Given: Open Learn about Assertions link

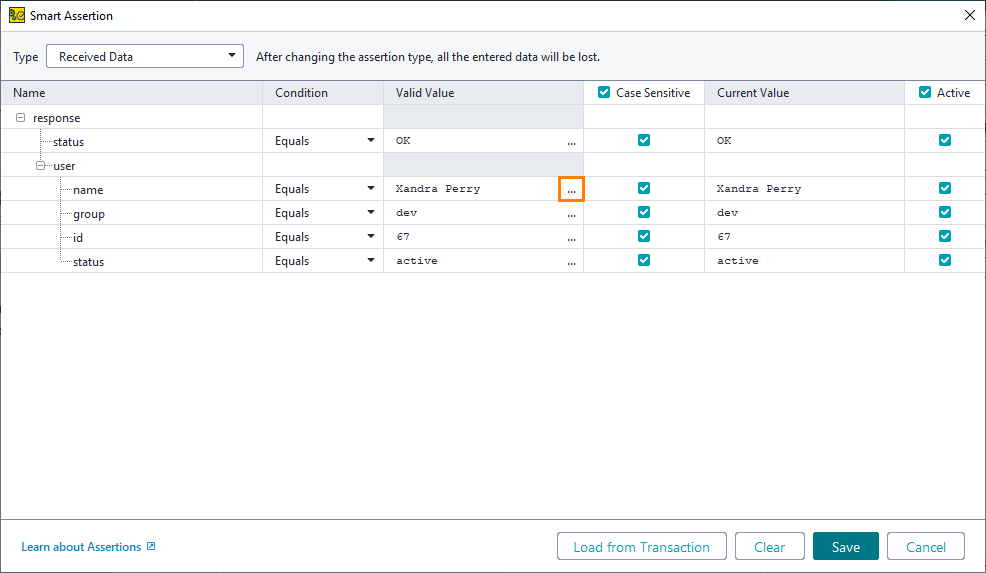Looking at the screenshot, I should [81, 547].
